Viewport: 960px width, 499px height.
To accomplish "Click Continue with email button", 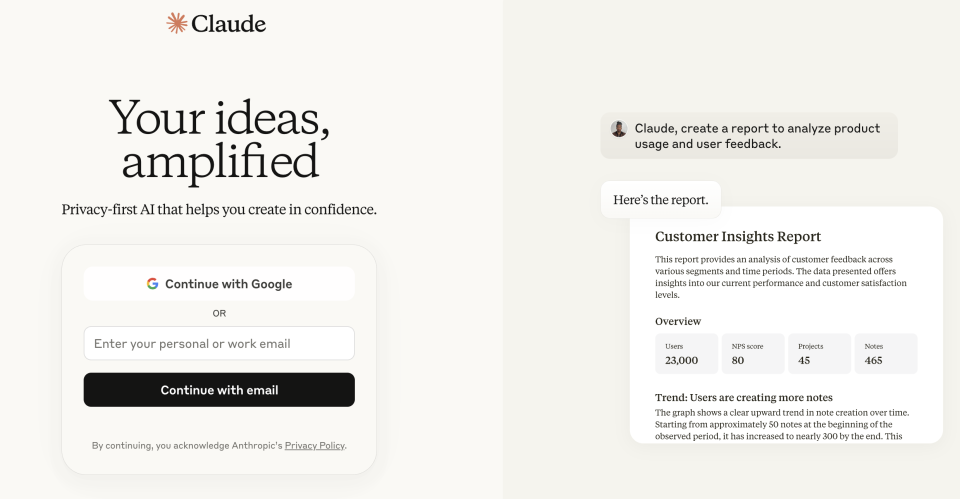I will (219, 390).
